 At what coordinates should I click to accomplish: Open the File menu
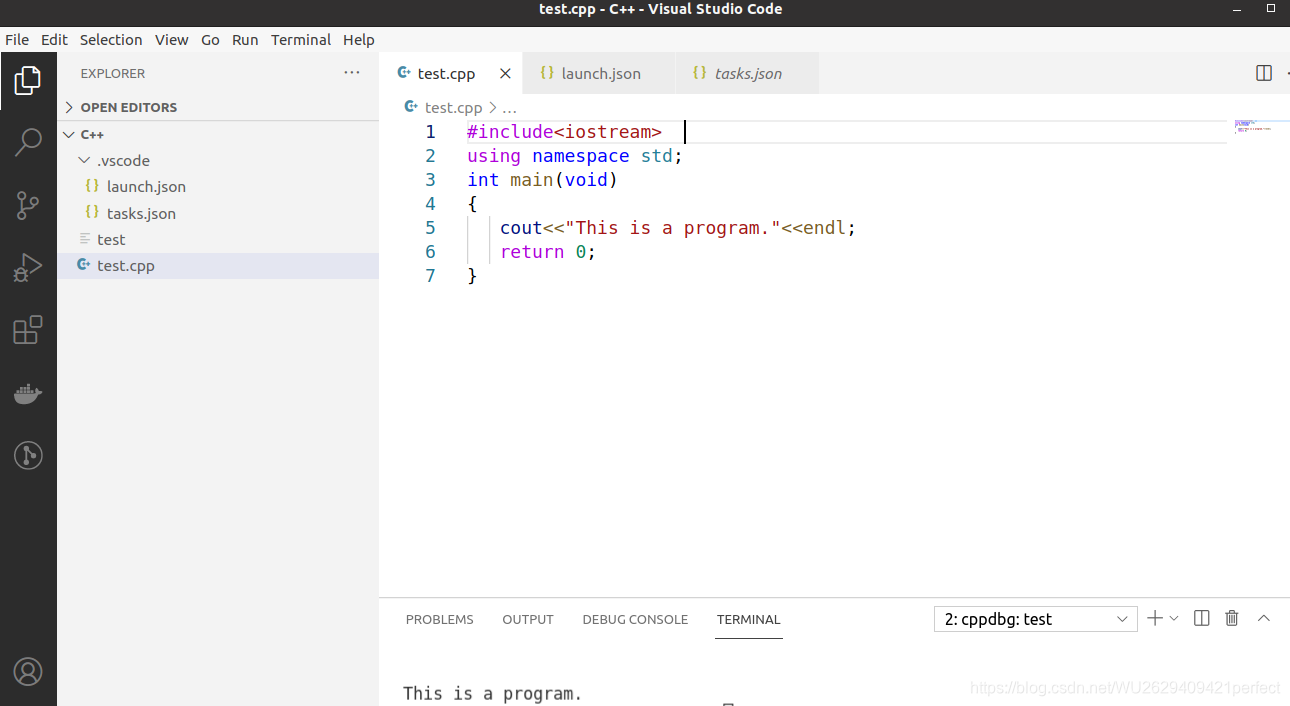(x=17, y=40)
